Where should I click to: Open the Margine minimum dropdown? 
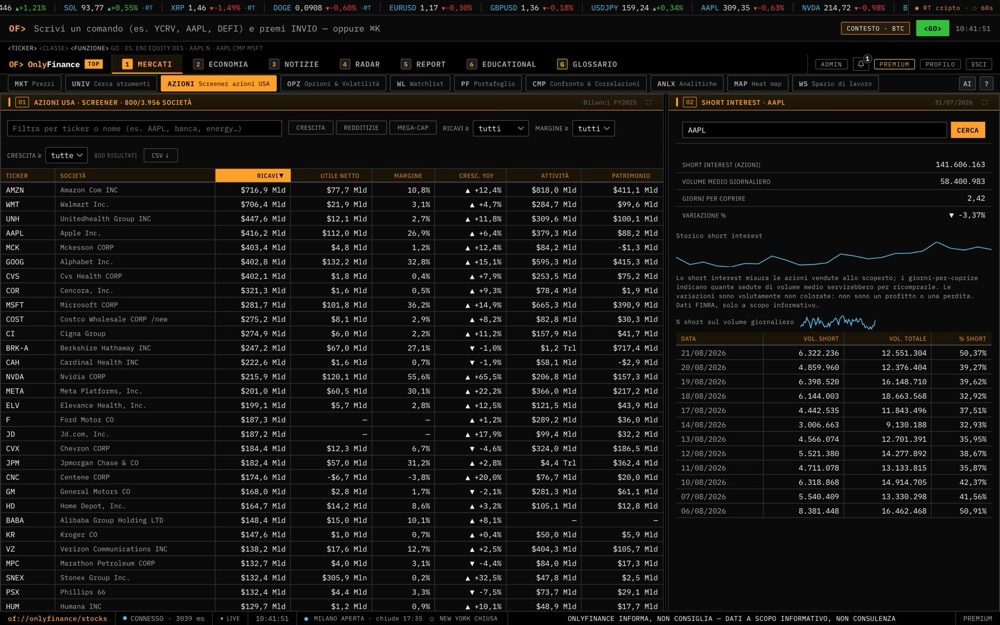pyautogui.click(x=593, y=128)
